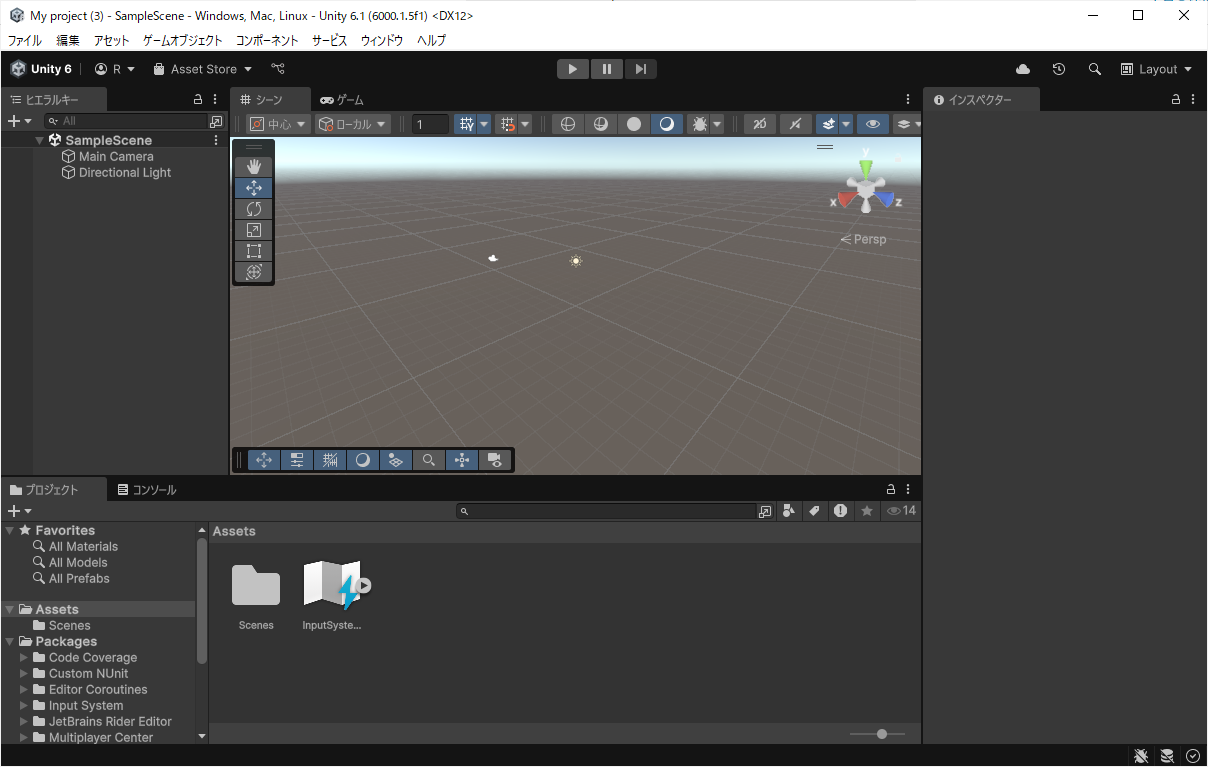
Task: Open the ファイル menu
Action: [25, 40]
